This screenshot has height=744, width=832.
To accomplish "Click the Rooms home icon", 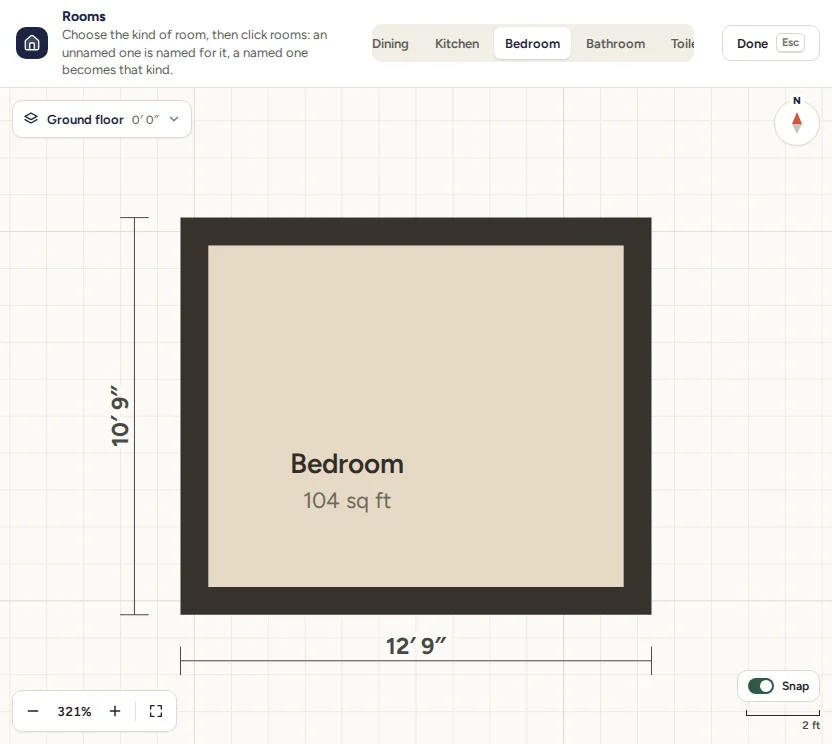I will click(x=32, y=43).
